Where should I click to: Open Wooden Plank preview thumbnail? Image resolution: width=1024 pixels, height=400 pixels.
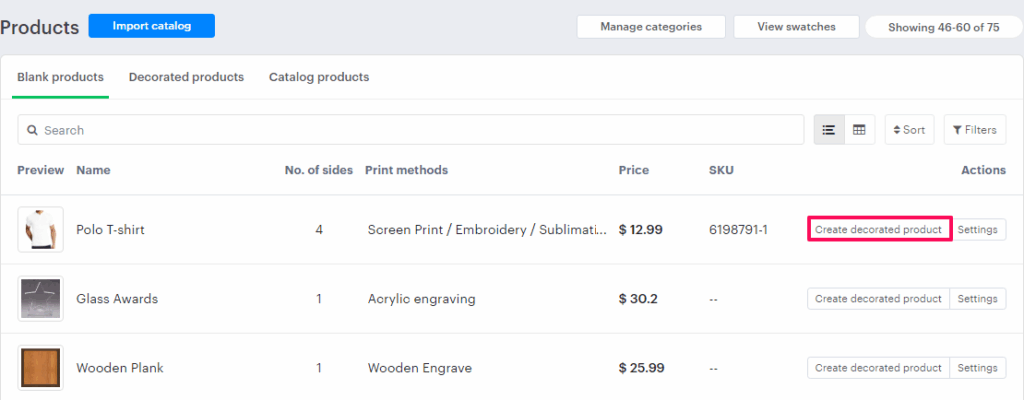(40, 368)
